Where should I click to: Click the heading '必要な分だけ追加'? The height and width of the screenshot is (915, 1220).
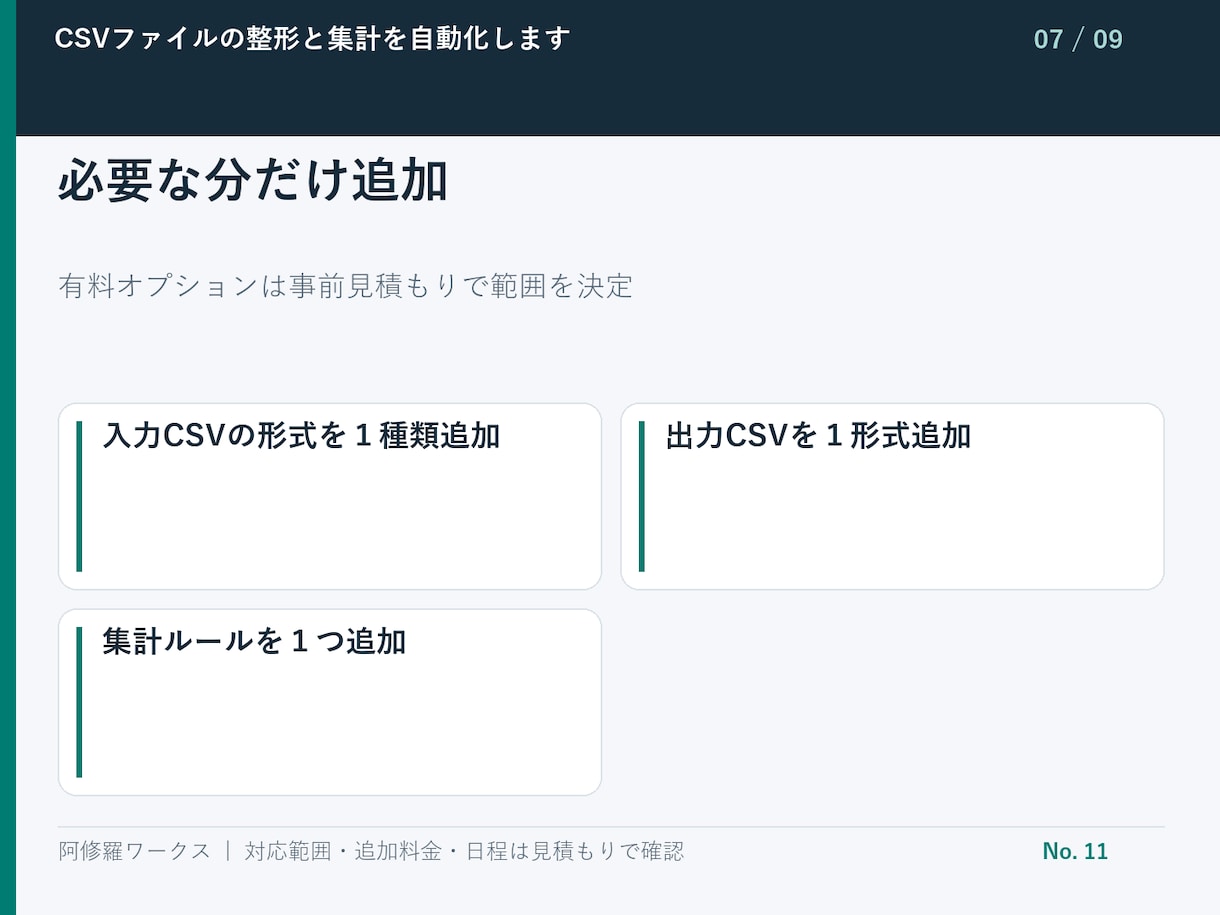pyautogui.click(x=252, y=182)
